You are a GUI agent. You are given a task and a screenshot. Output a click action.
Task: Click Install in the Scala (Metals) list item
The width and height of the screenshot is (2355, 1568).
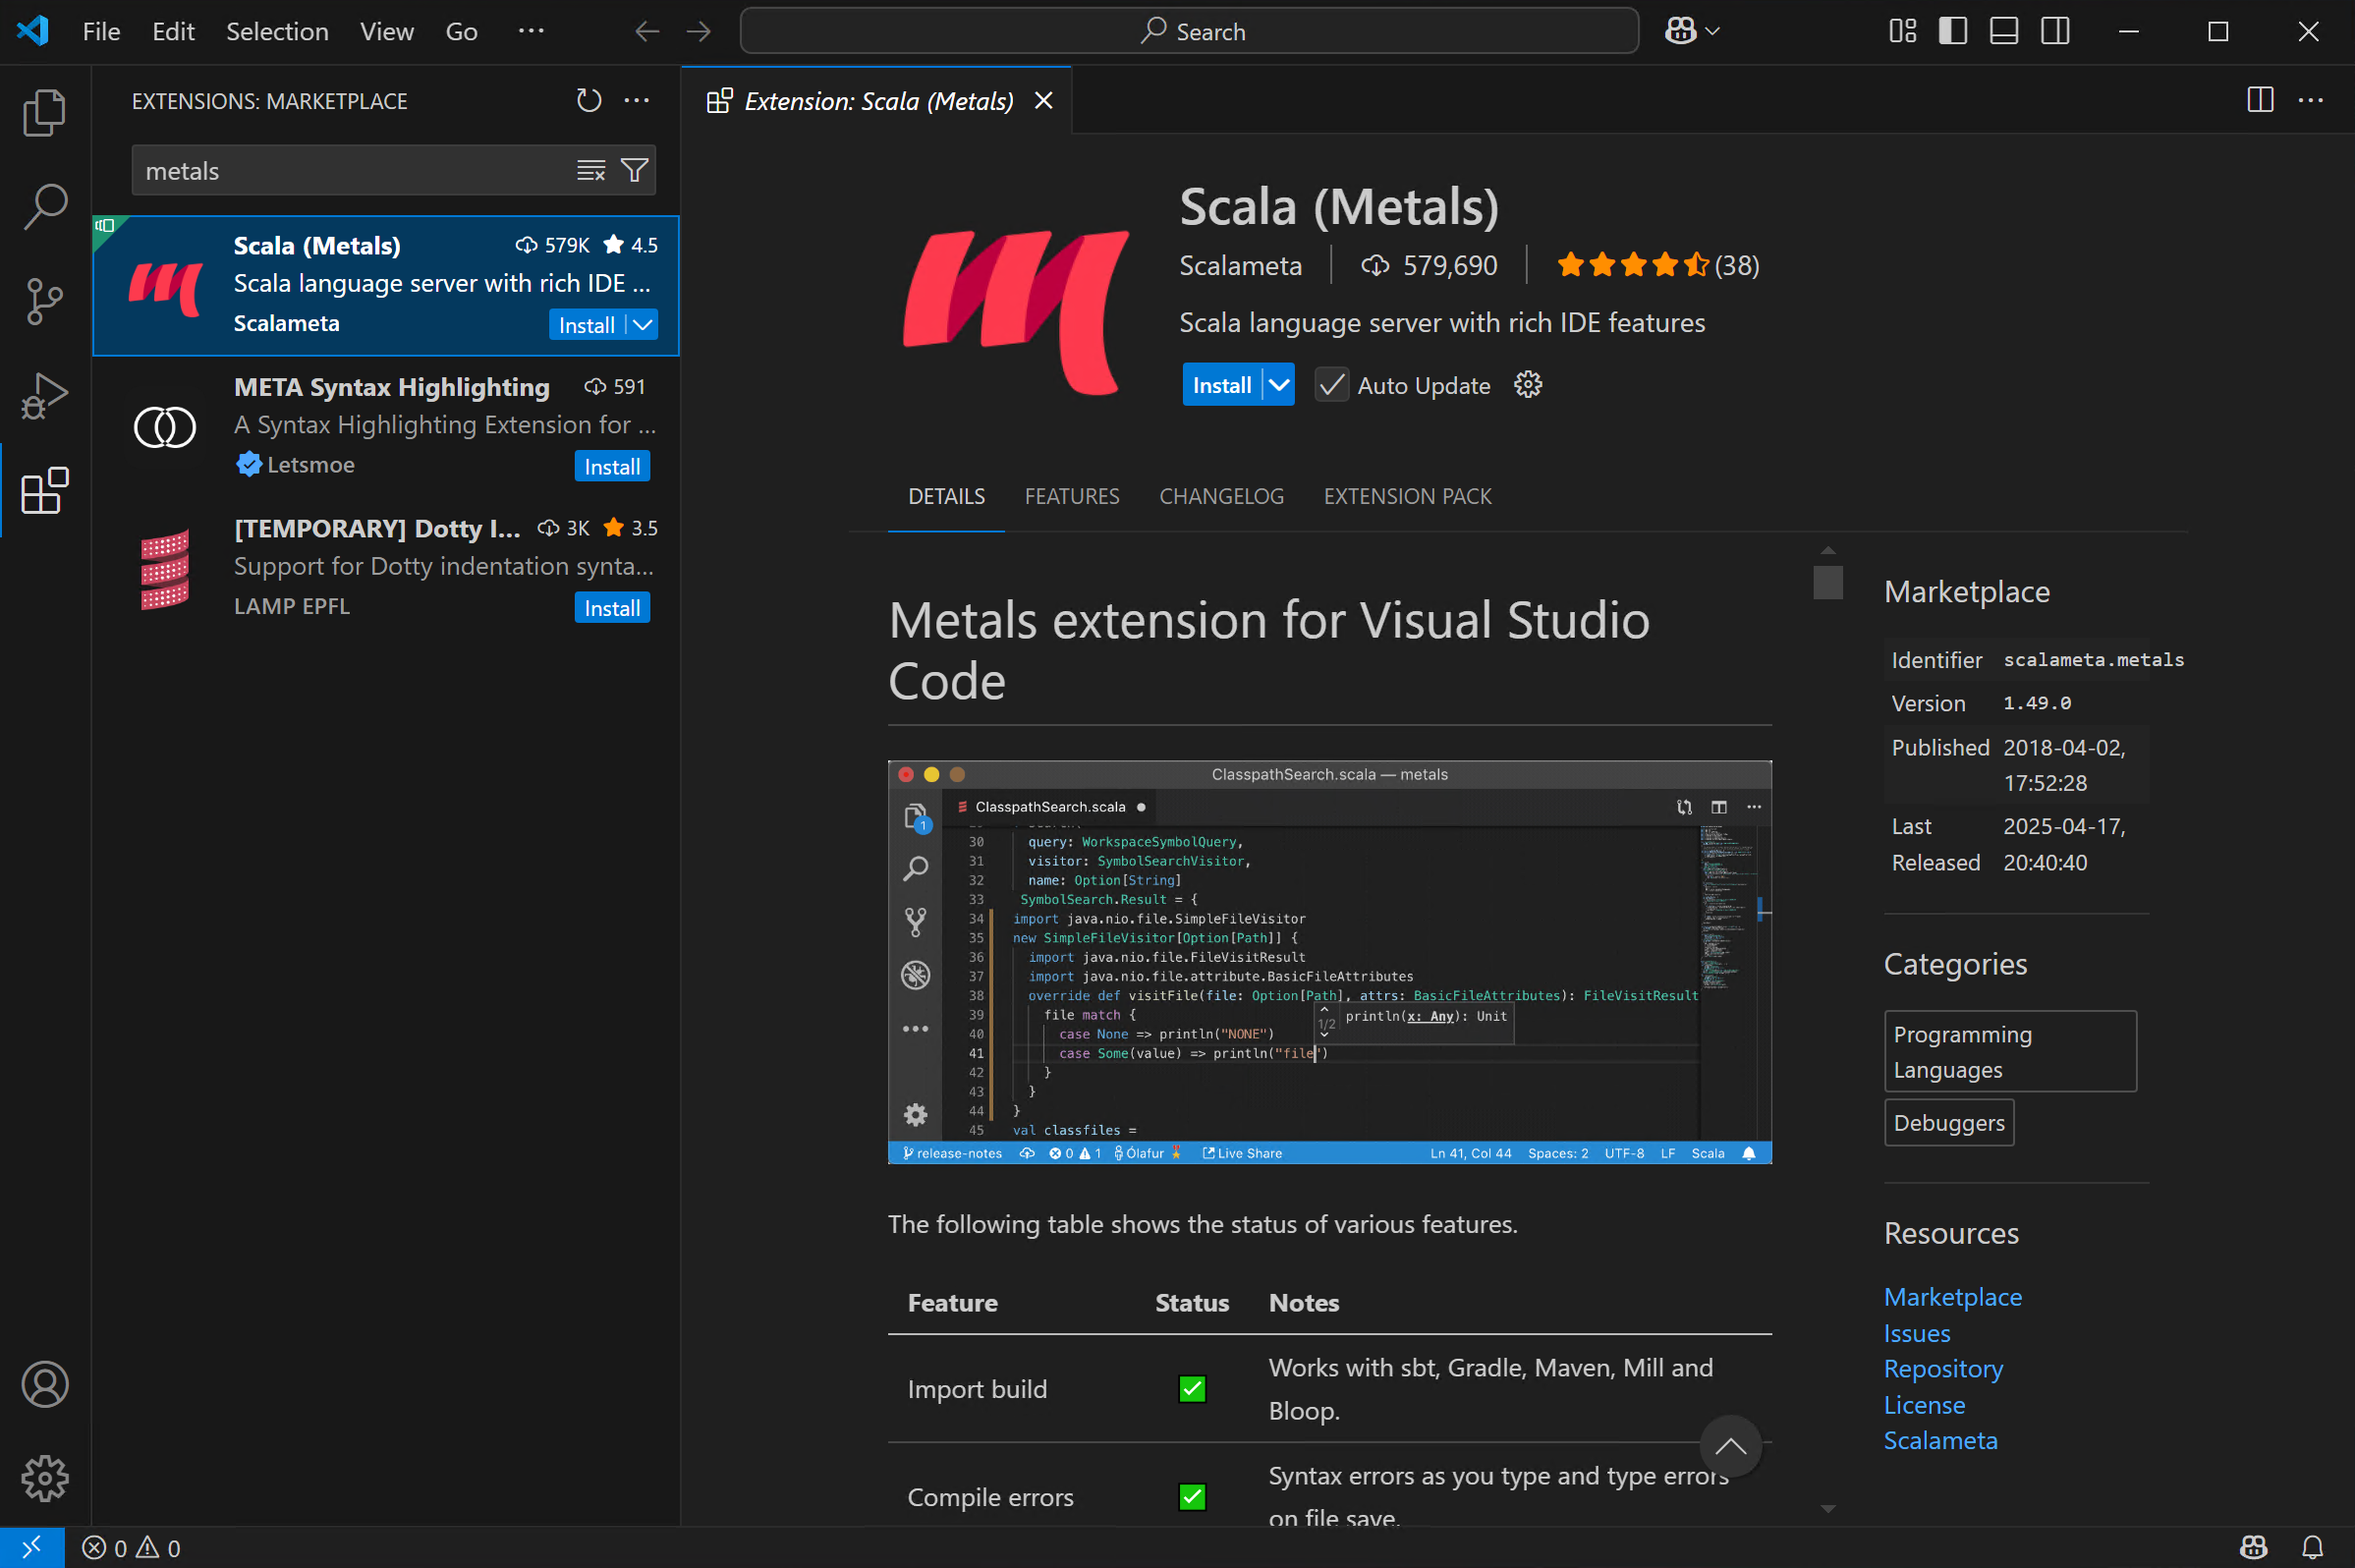[x=587, y=324]
